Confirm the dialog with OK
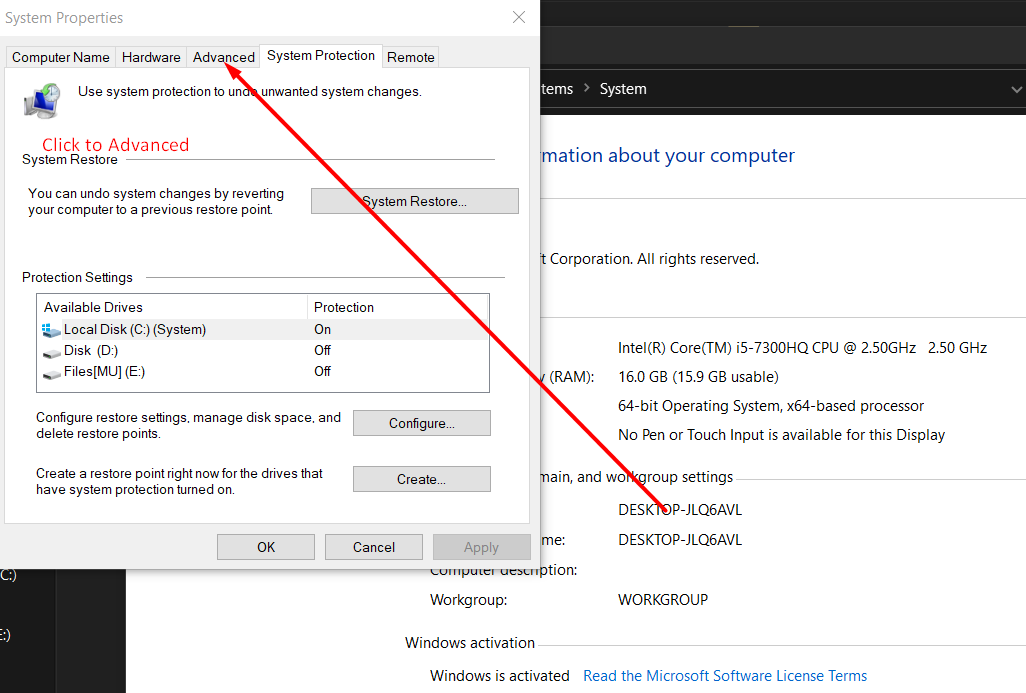The width and height of the screenshot is (1026, 693). point(266,547)
